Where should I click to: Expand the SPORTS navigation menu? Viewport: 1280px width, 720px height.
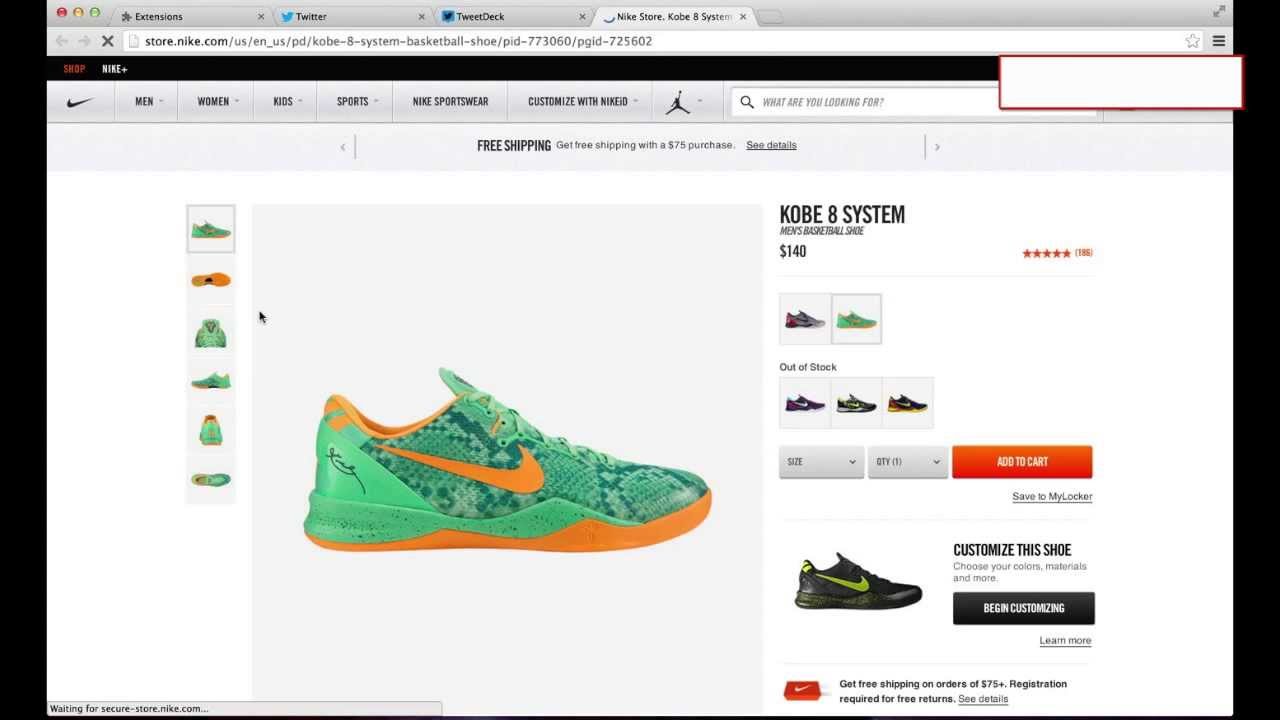pyautogui.click(x=357, y=102)
